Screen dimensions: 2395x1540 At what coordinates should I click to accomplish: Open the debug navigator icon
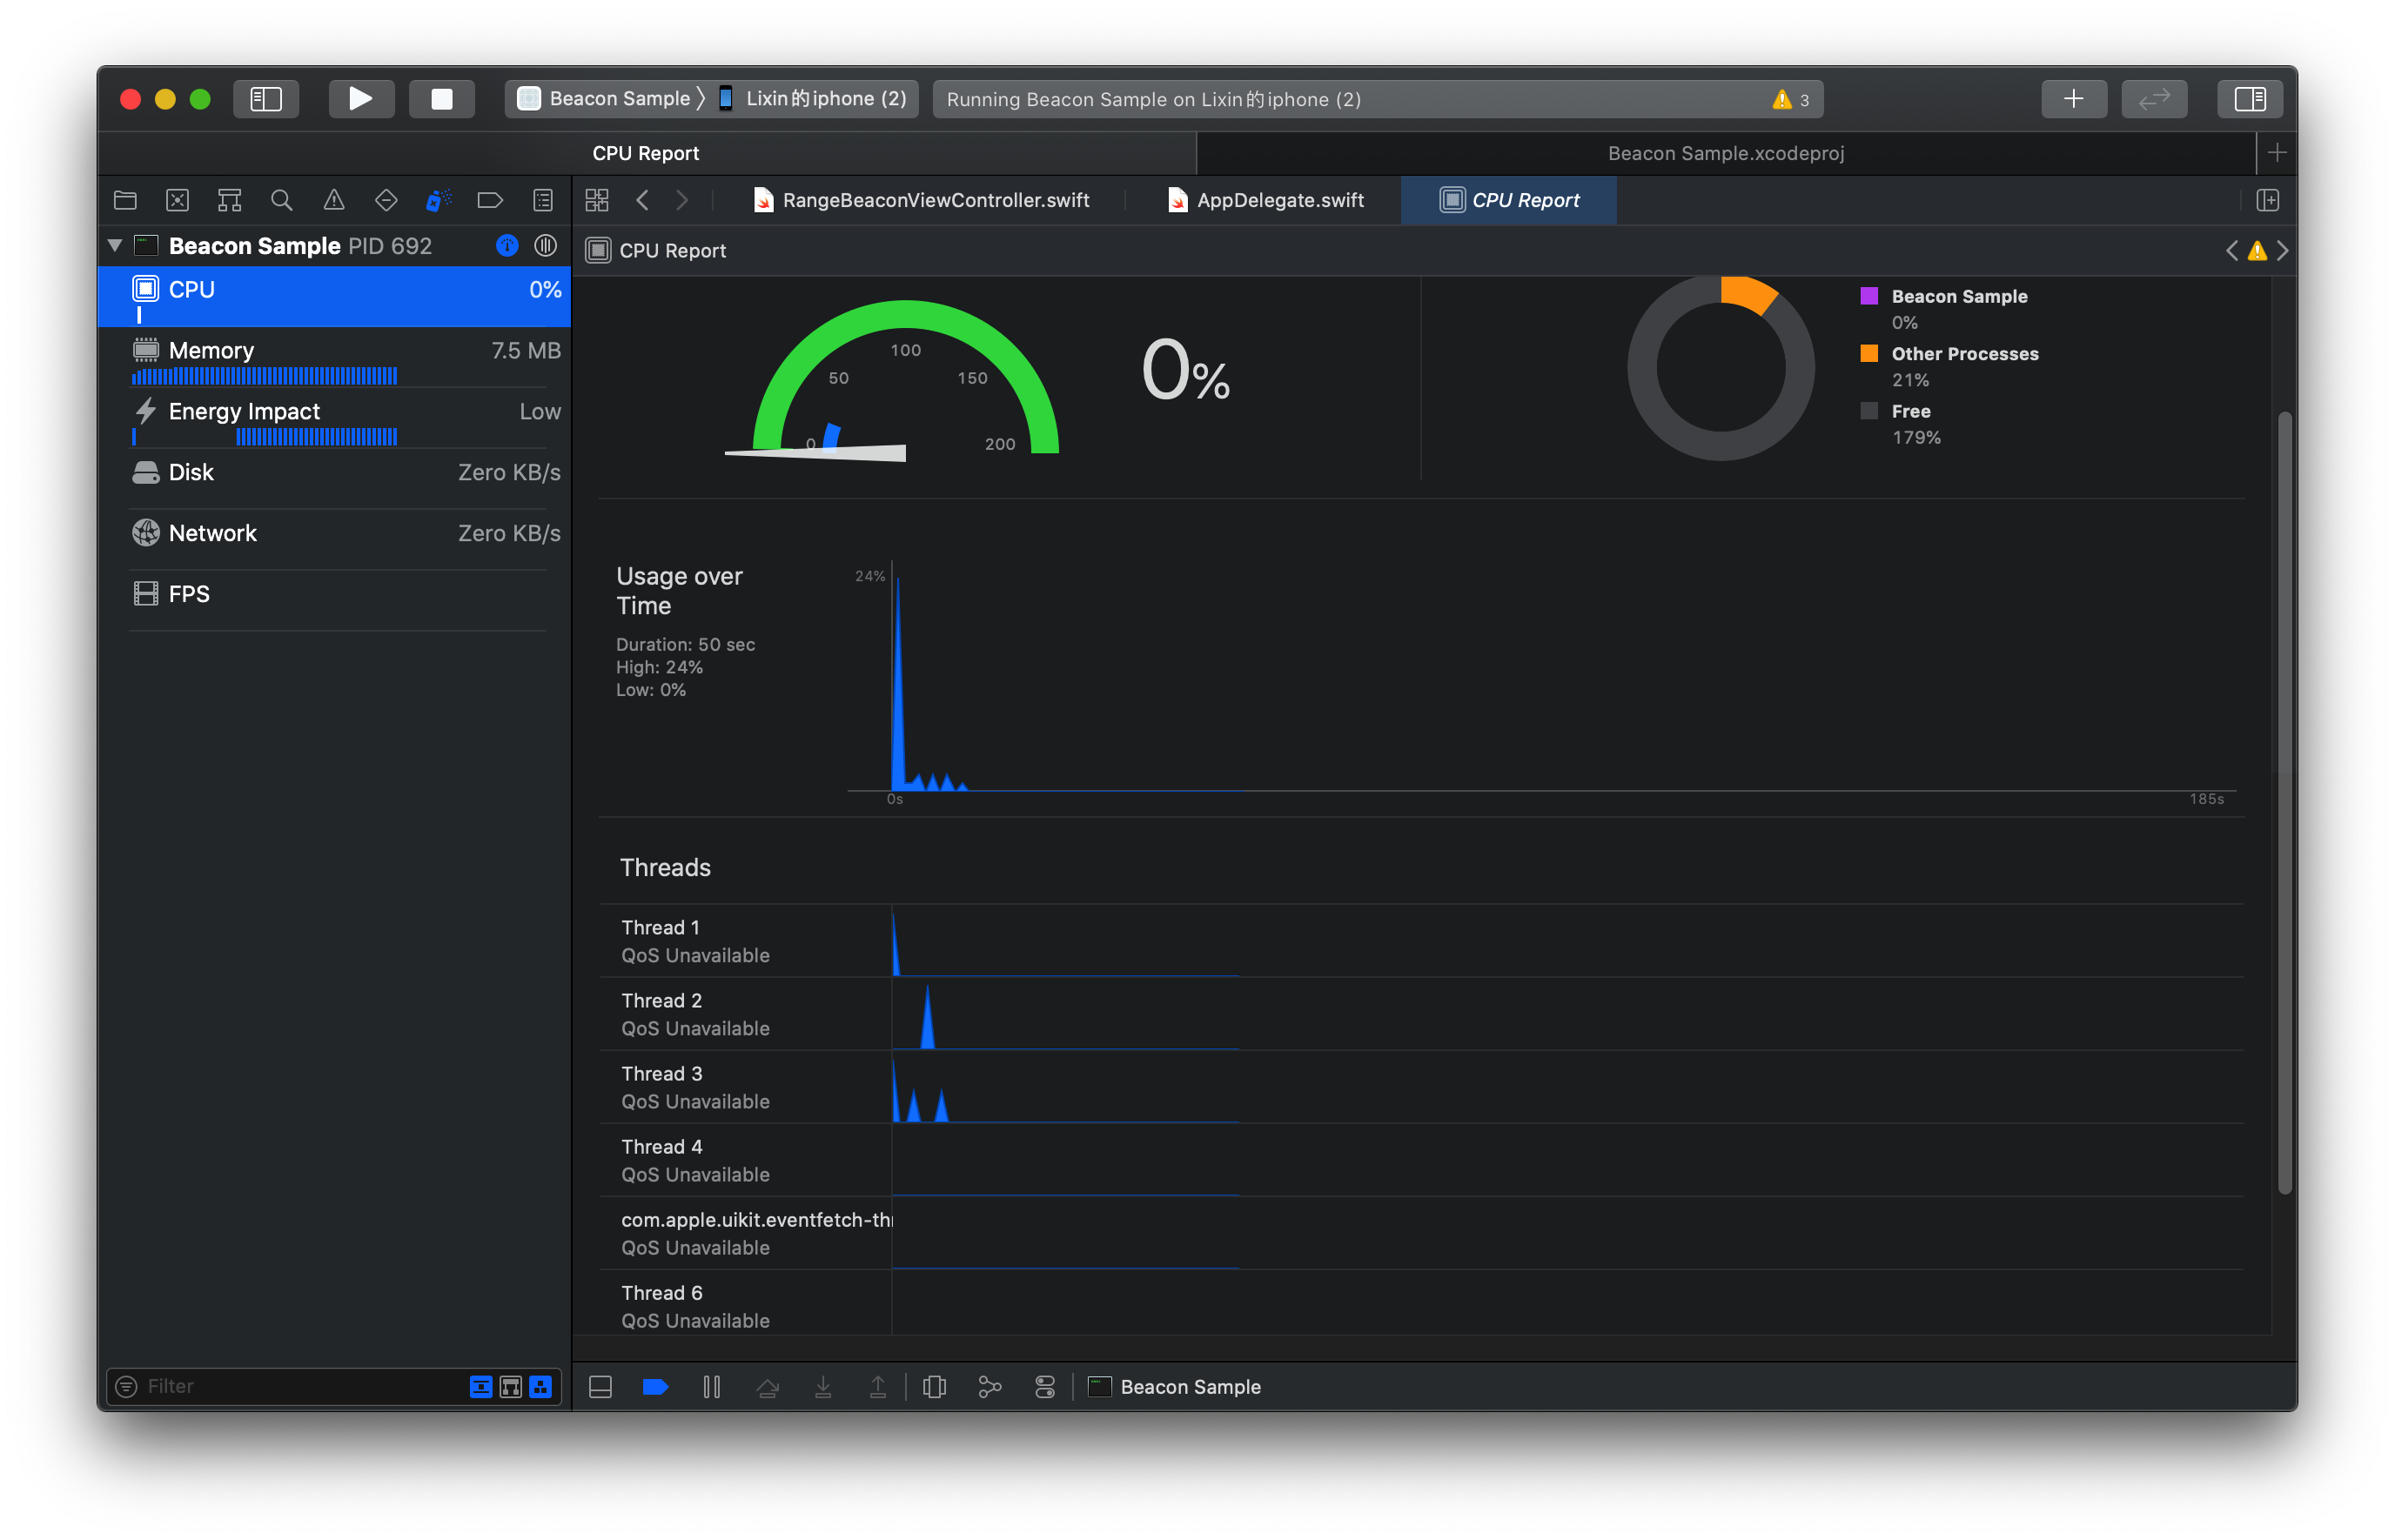437,200
